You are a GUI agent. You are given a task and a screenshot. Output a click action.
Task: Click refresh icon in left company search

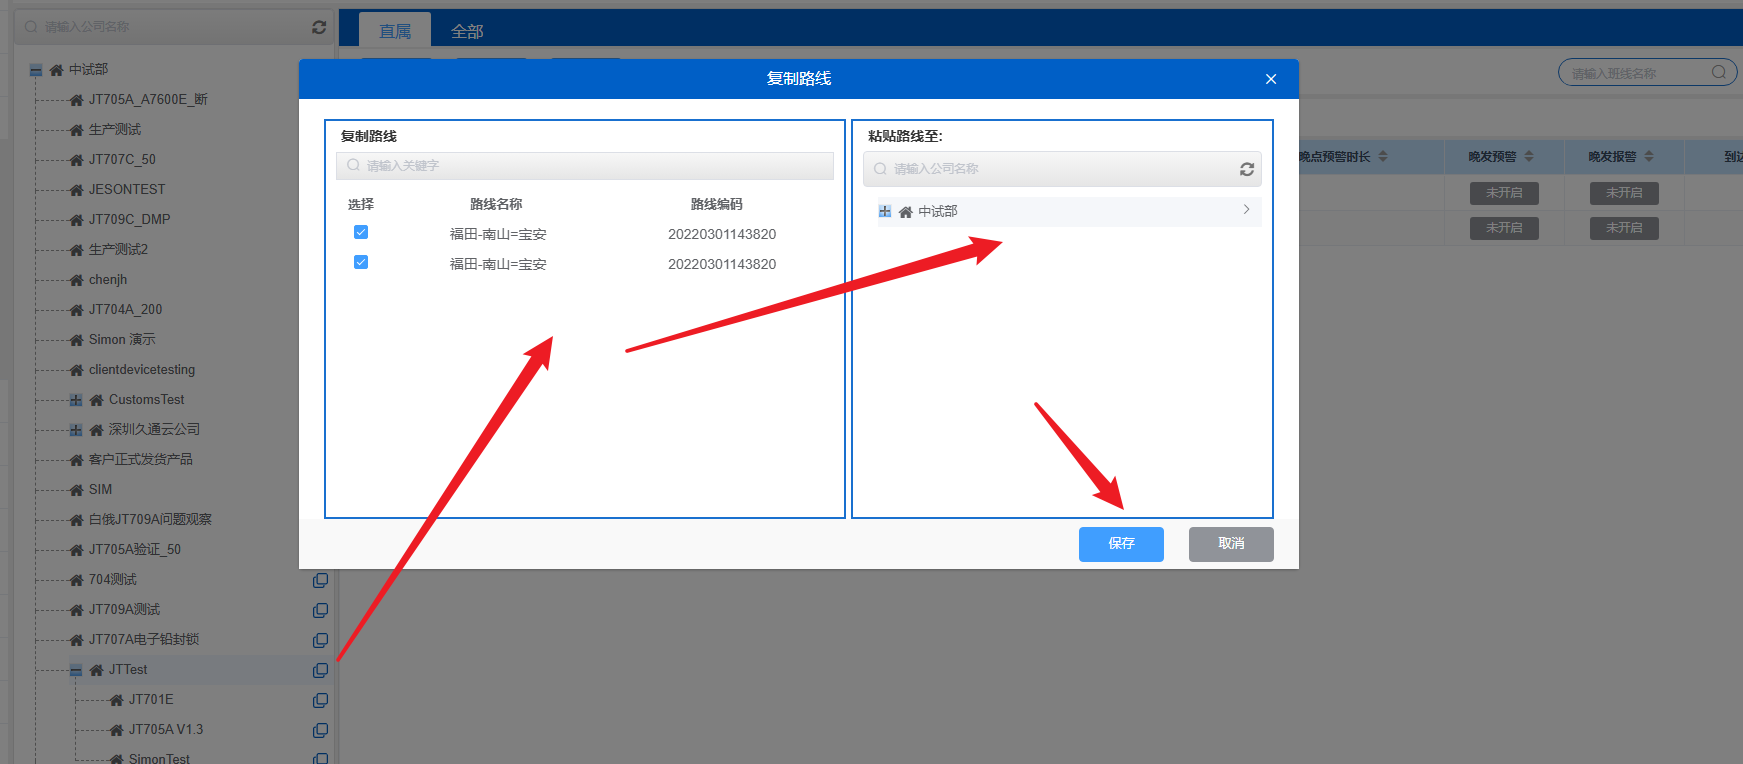point(319,27)
